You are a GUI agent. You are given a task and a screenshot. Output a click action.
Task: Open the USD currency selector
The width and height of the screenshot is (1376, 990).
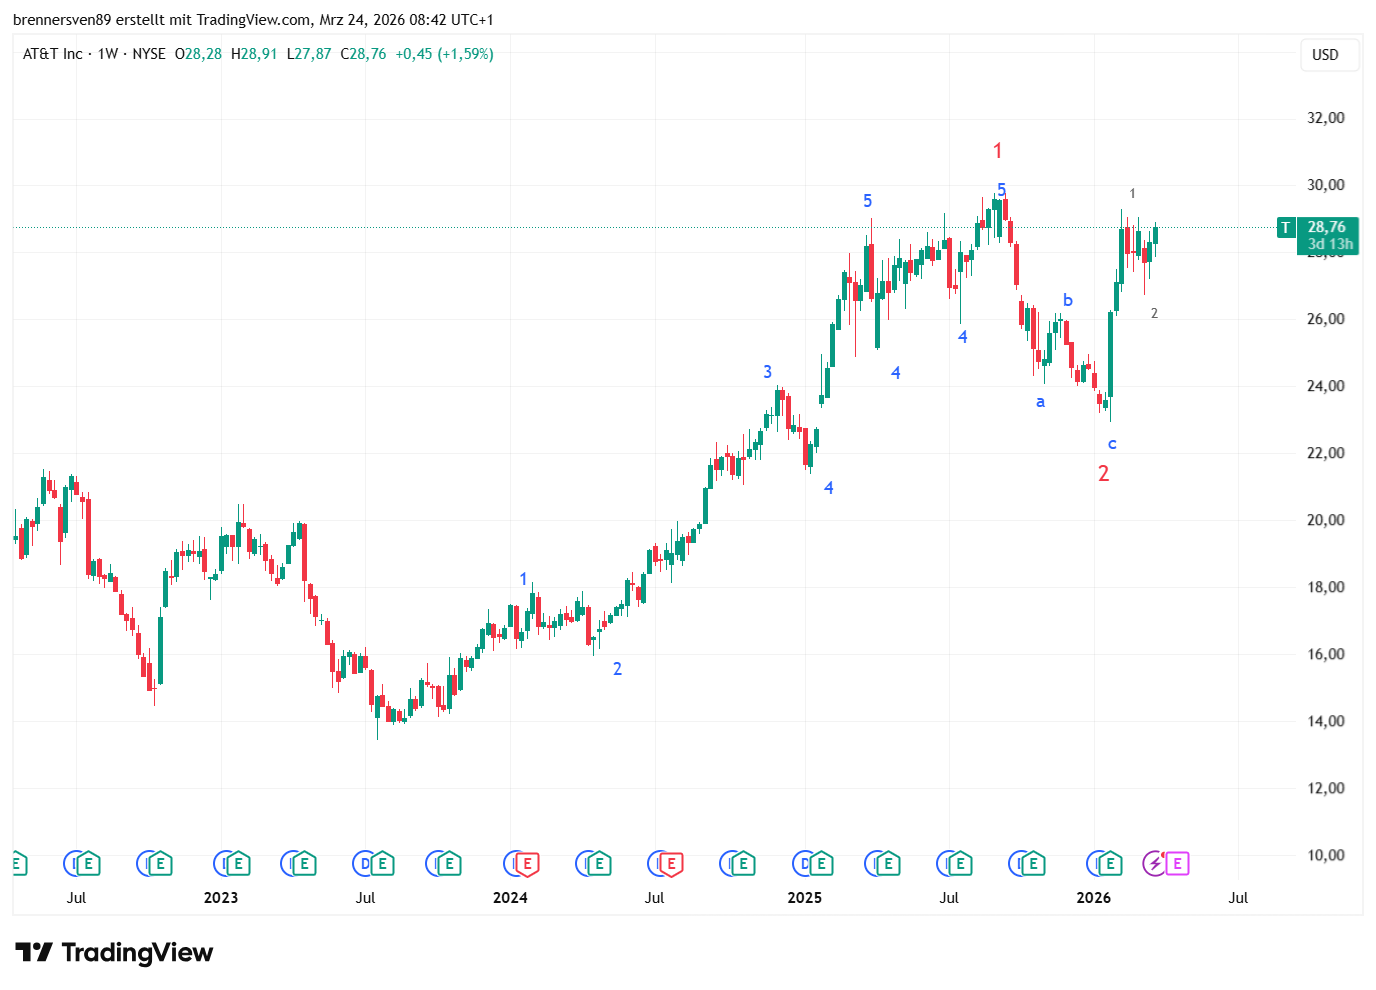point(1325,55)
